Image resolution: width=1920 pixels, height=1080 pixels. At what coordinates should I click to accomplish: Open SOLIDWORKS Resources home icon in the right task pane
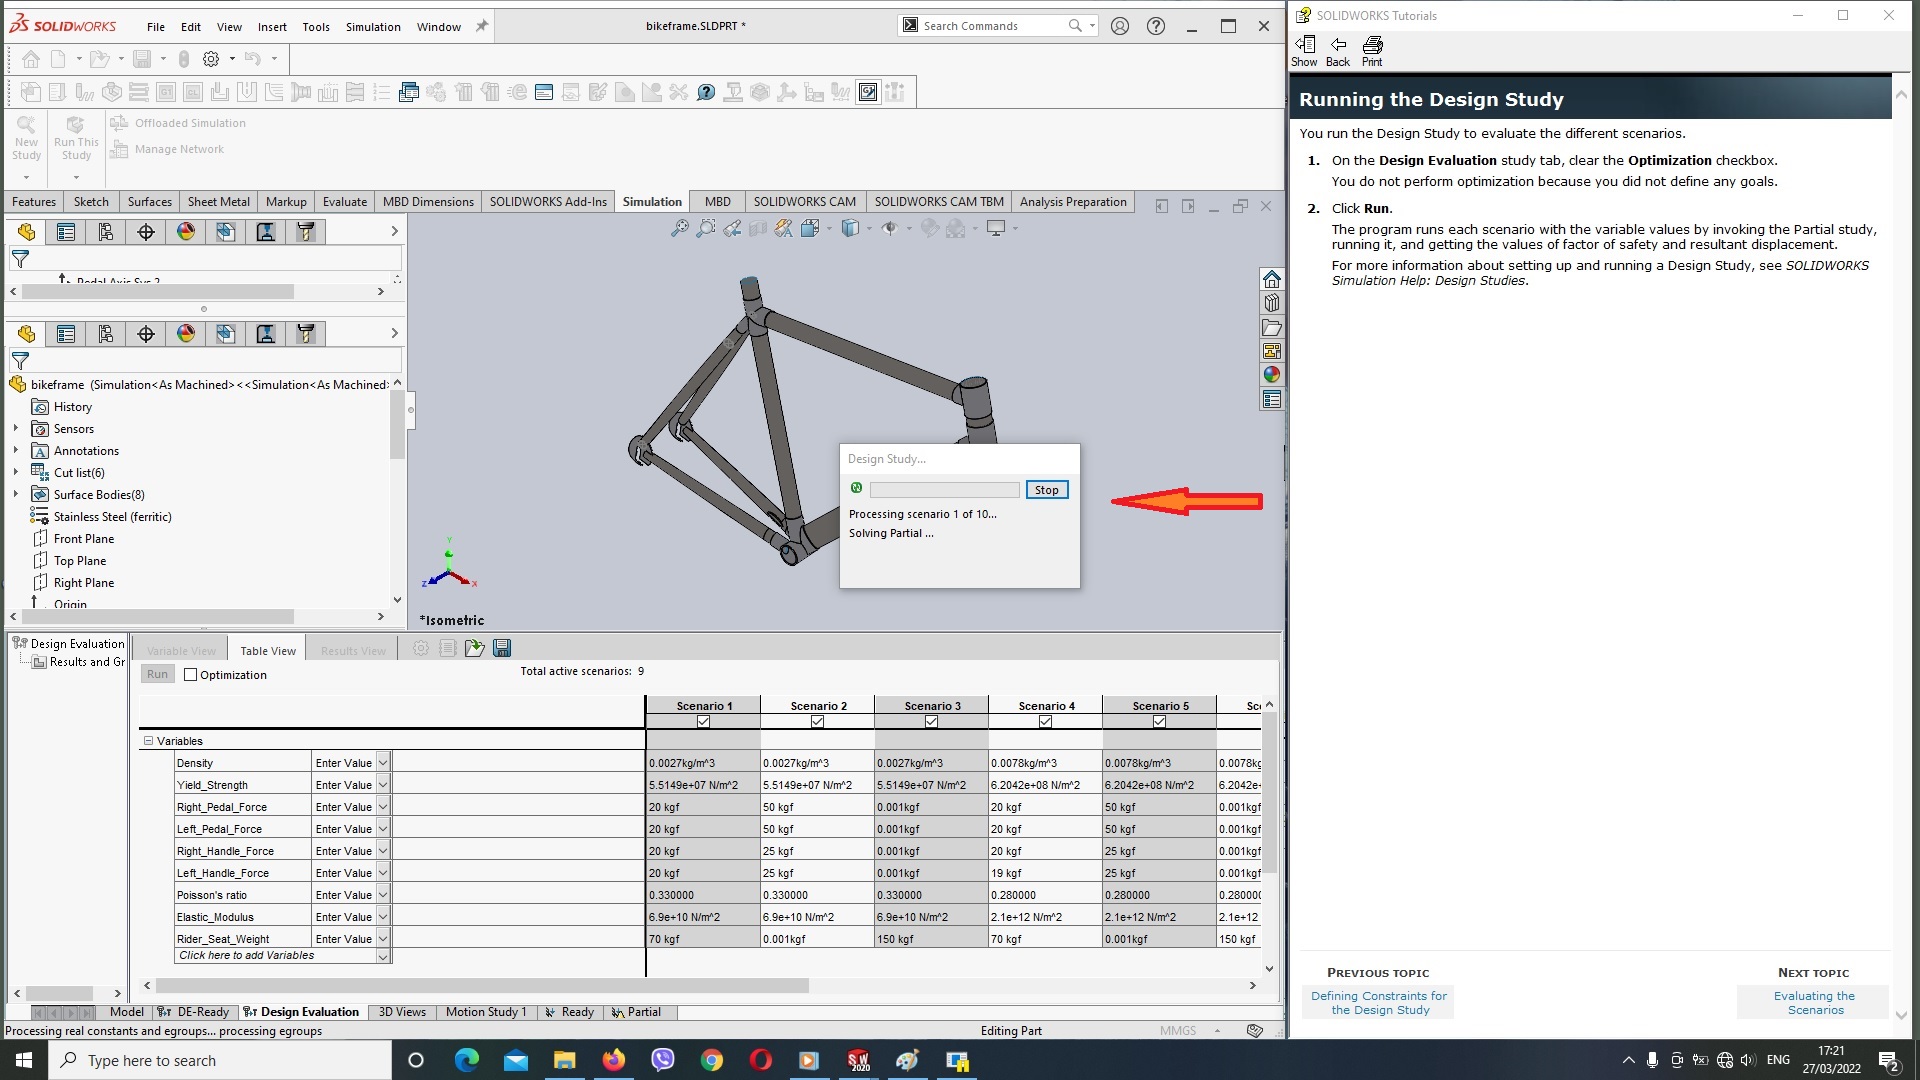(x=1272, y=279)
